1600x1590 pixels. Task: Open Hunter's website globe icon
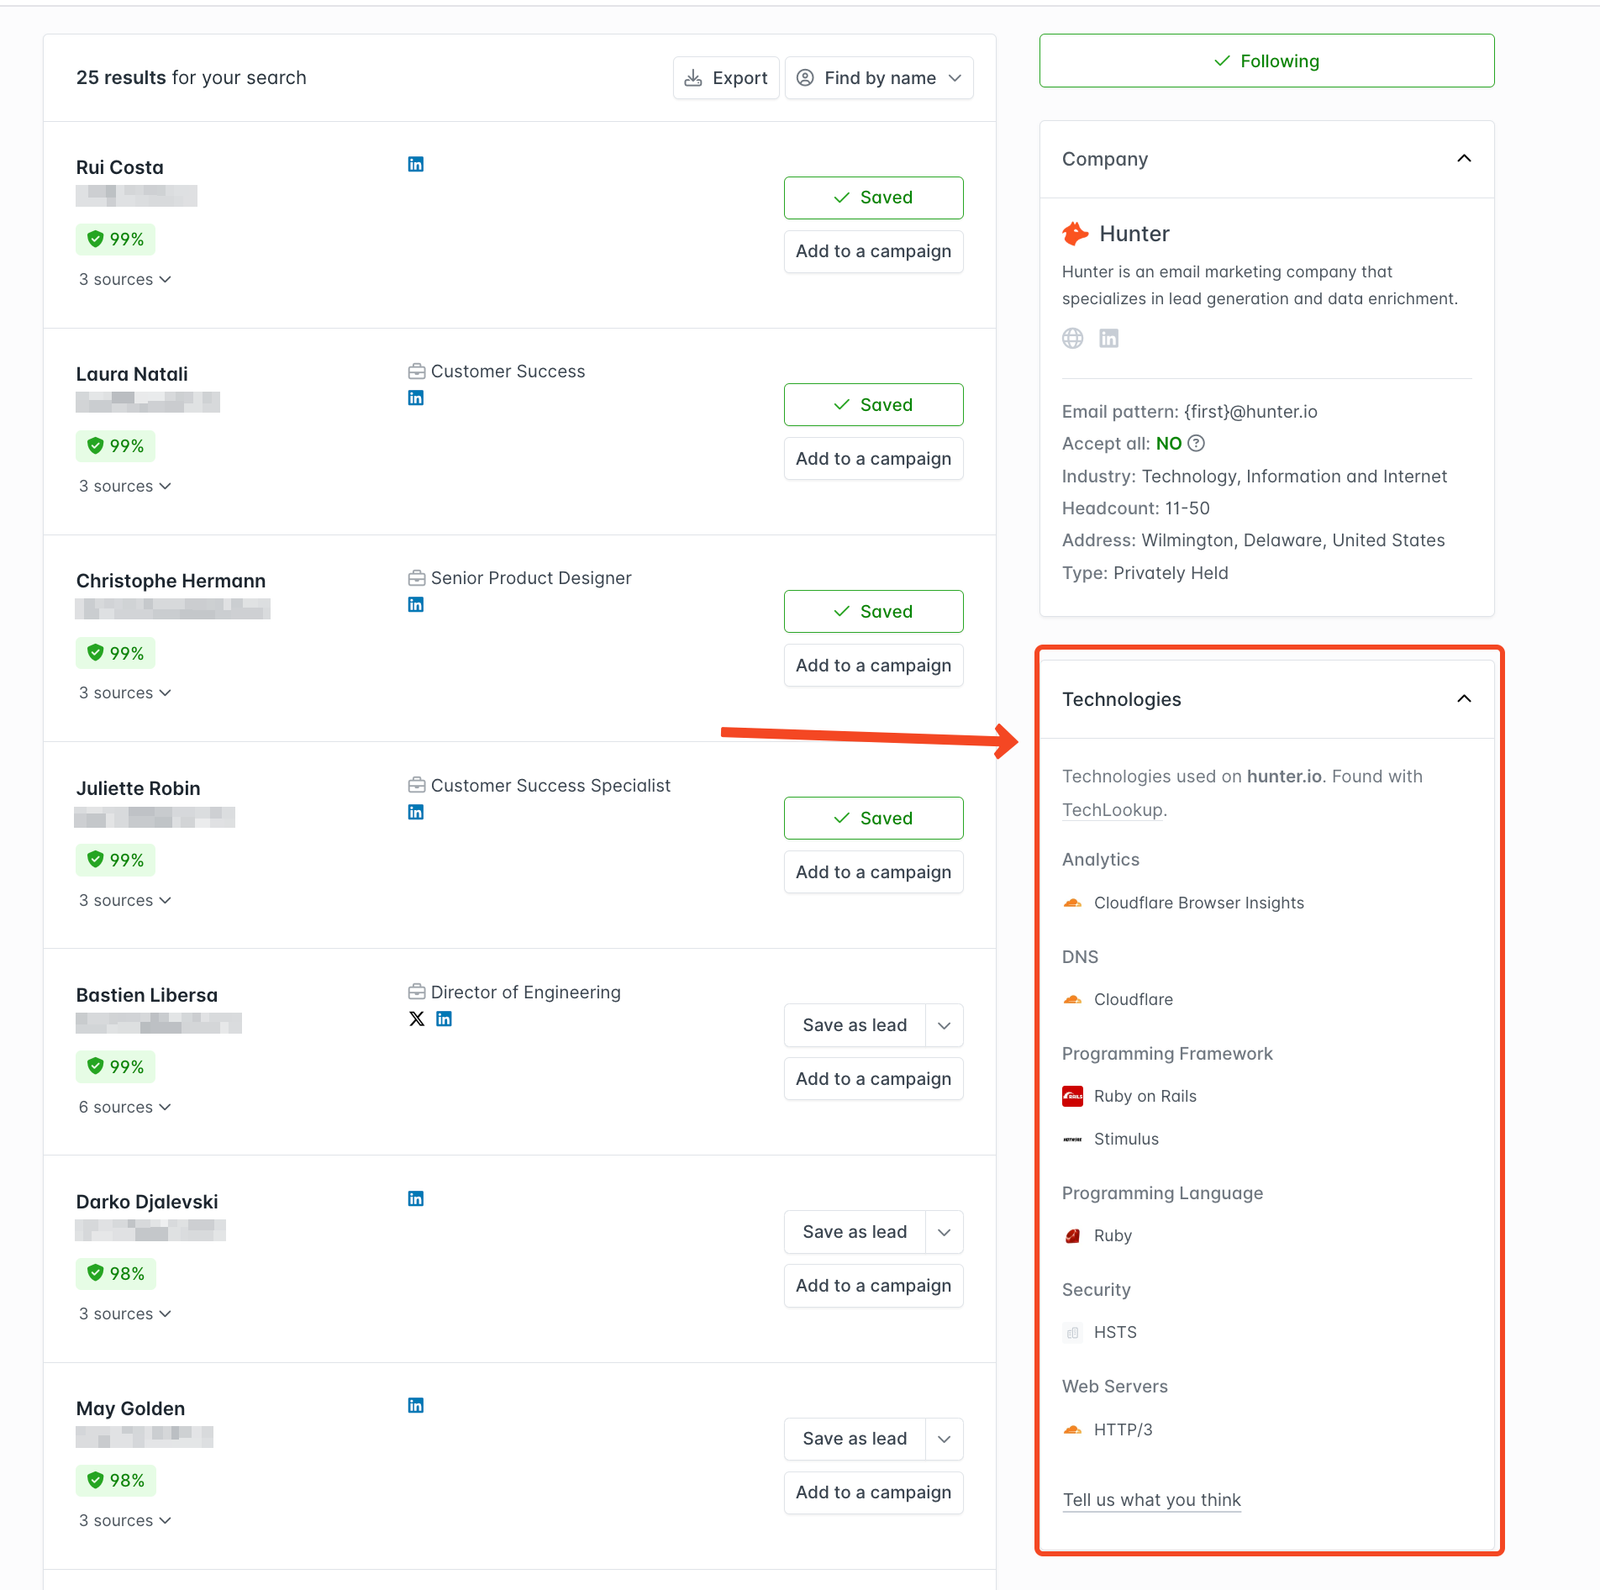pos(1071,338)
